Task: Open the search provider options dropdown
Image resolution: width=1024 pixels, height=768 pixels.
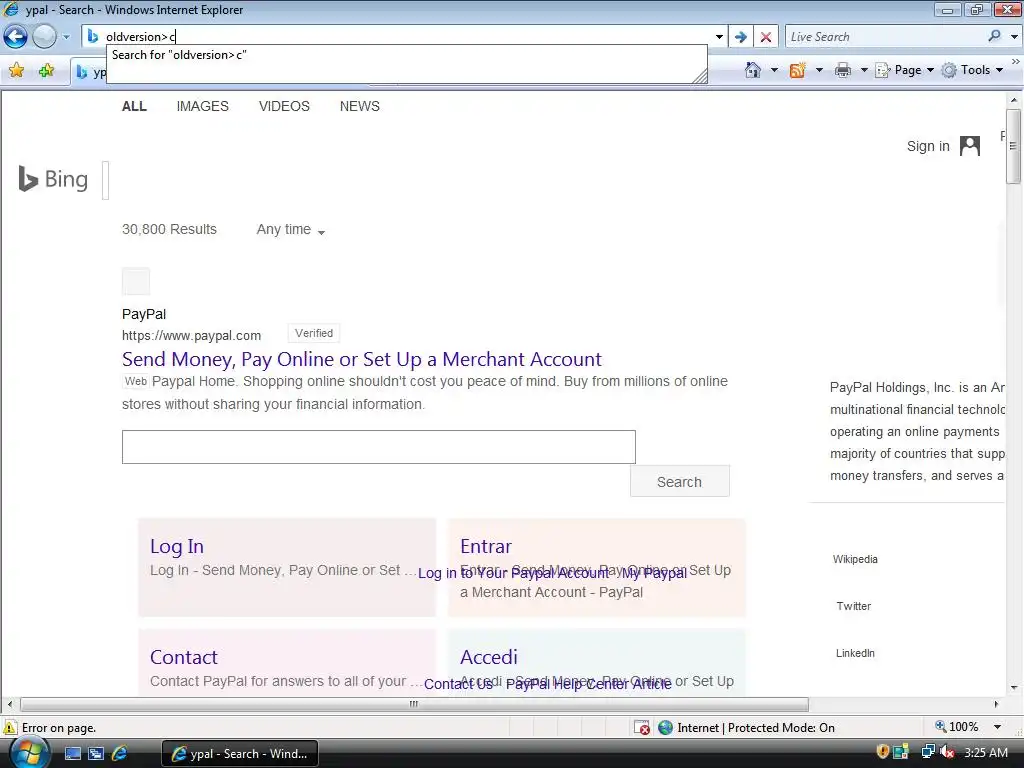Action: click(1014, 37)
